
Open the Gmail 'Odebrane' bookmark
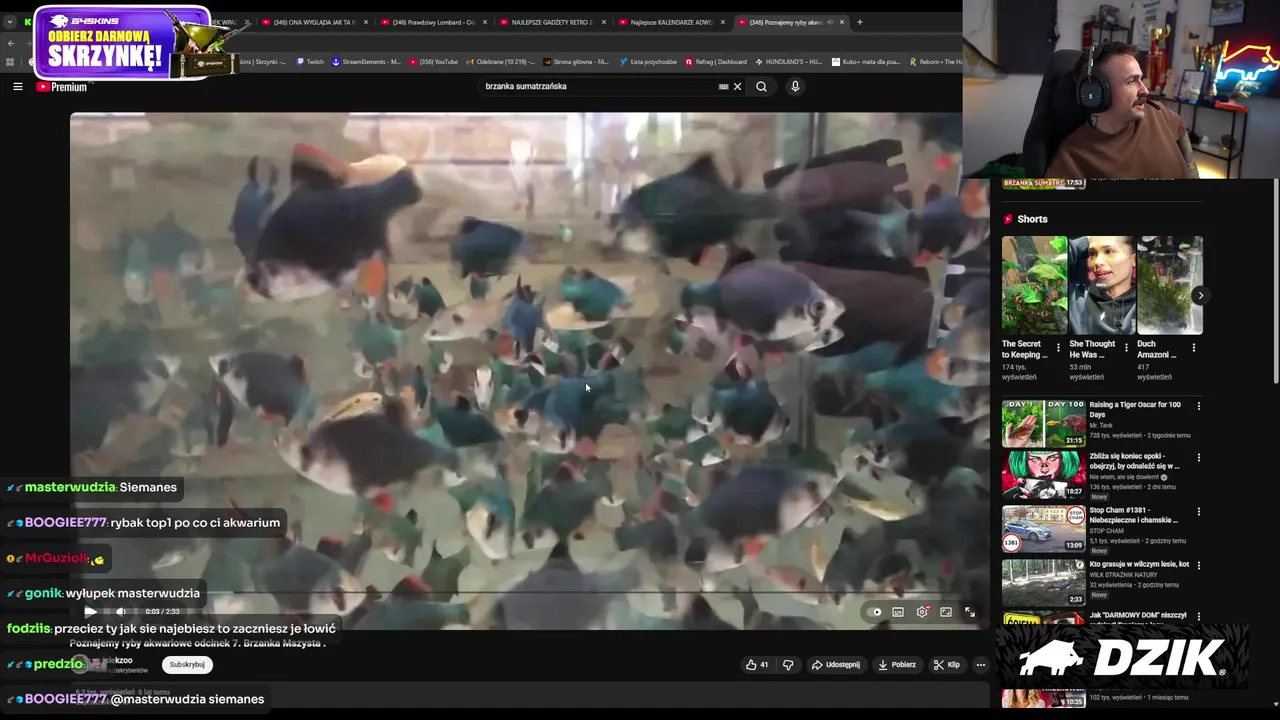(500, 62)
